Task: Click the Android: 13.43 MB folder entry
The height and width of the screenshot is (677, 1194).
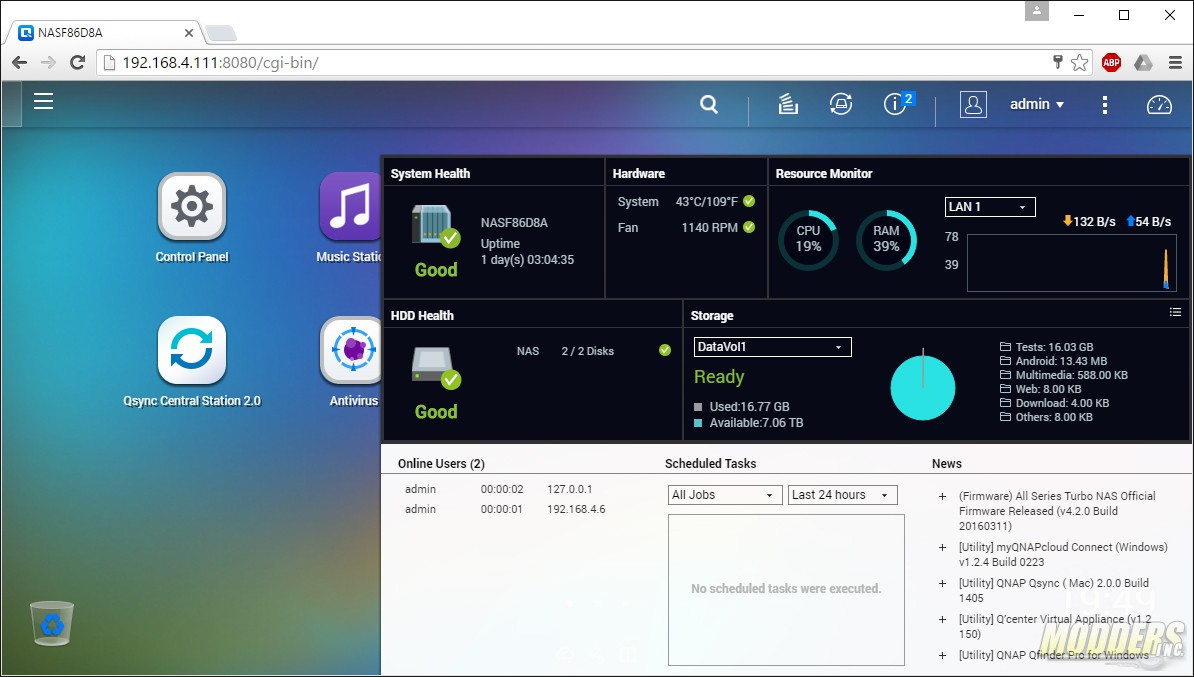Action: click(1053, 361)
